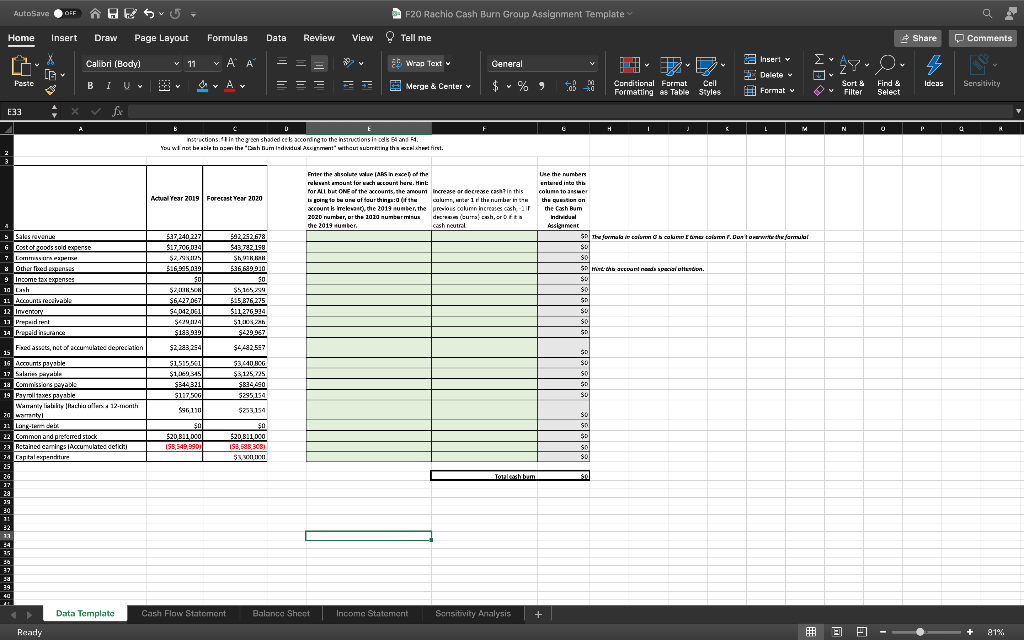Toggle the AutoSave switch
This screenshot has width=1024, height=640.
point(67,13)
